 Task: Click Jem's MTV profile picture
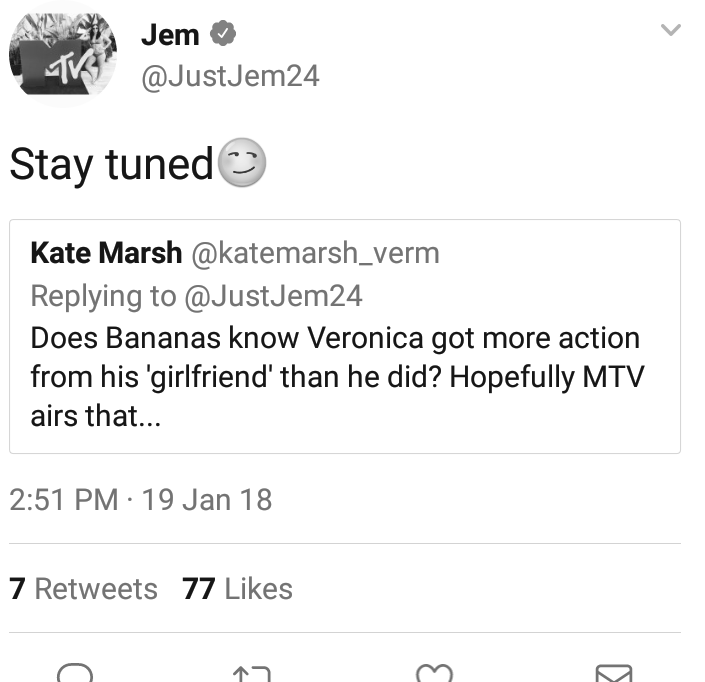click(x=63, y=55)
